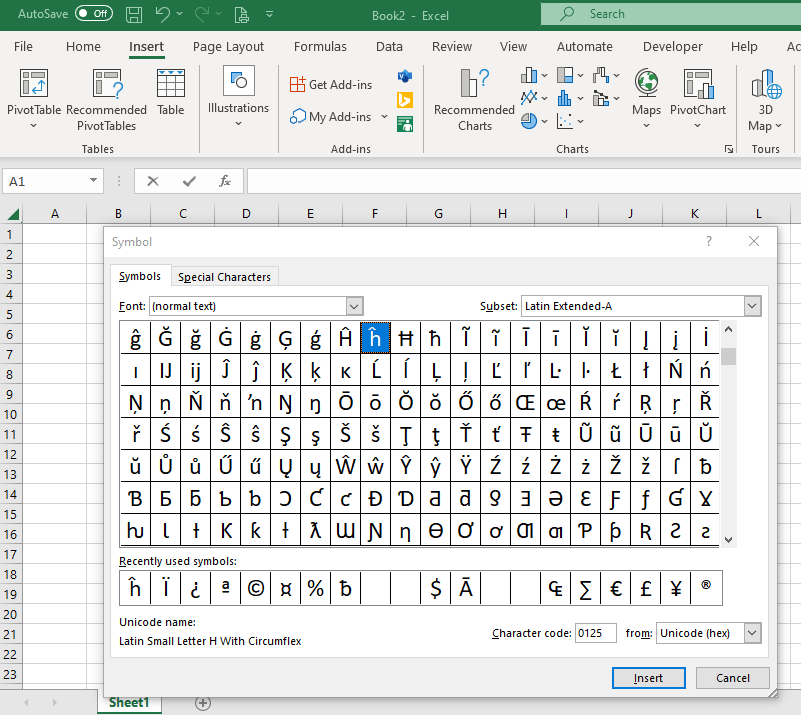Switch to the Special Characters tab
This screenshot has height=715, width=801.
[224, 277]
